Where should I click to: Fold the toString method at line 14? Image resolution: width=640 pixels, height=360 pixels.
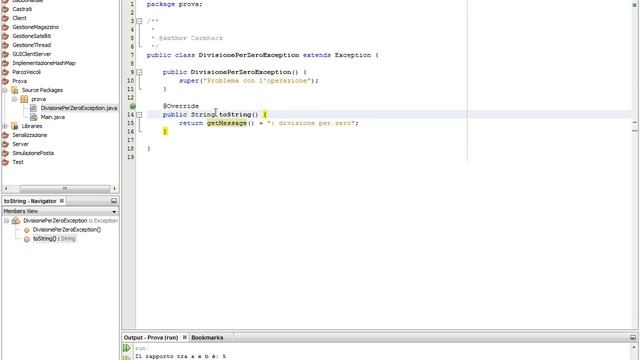[x=139, y=115]
